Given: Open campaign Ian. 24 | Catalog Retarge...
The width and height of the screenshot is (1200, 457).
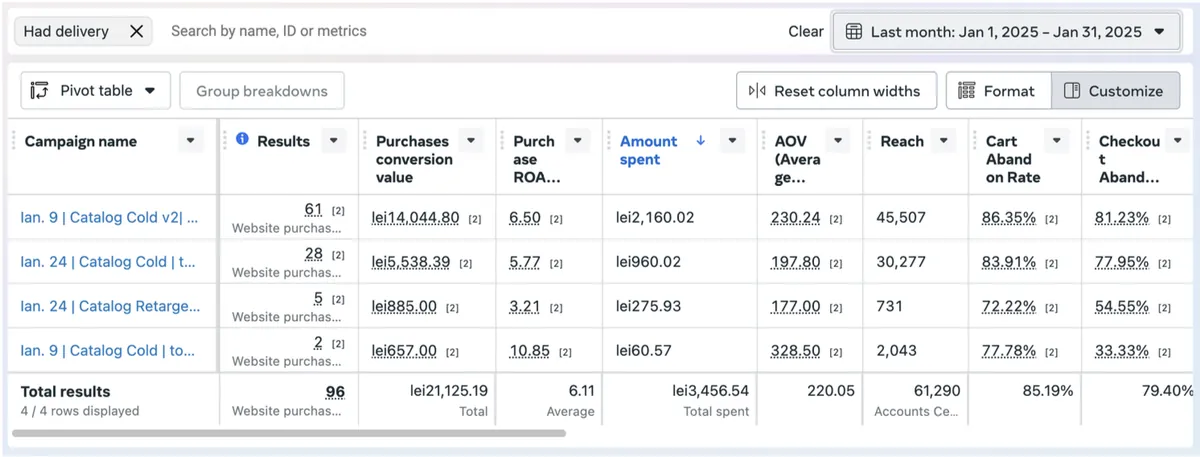Looking at the screenshot, I should tap(108, 306).
